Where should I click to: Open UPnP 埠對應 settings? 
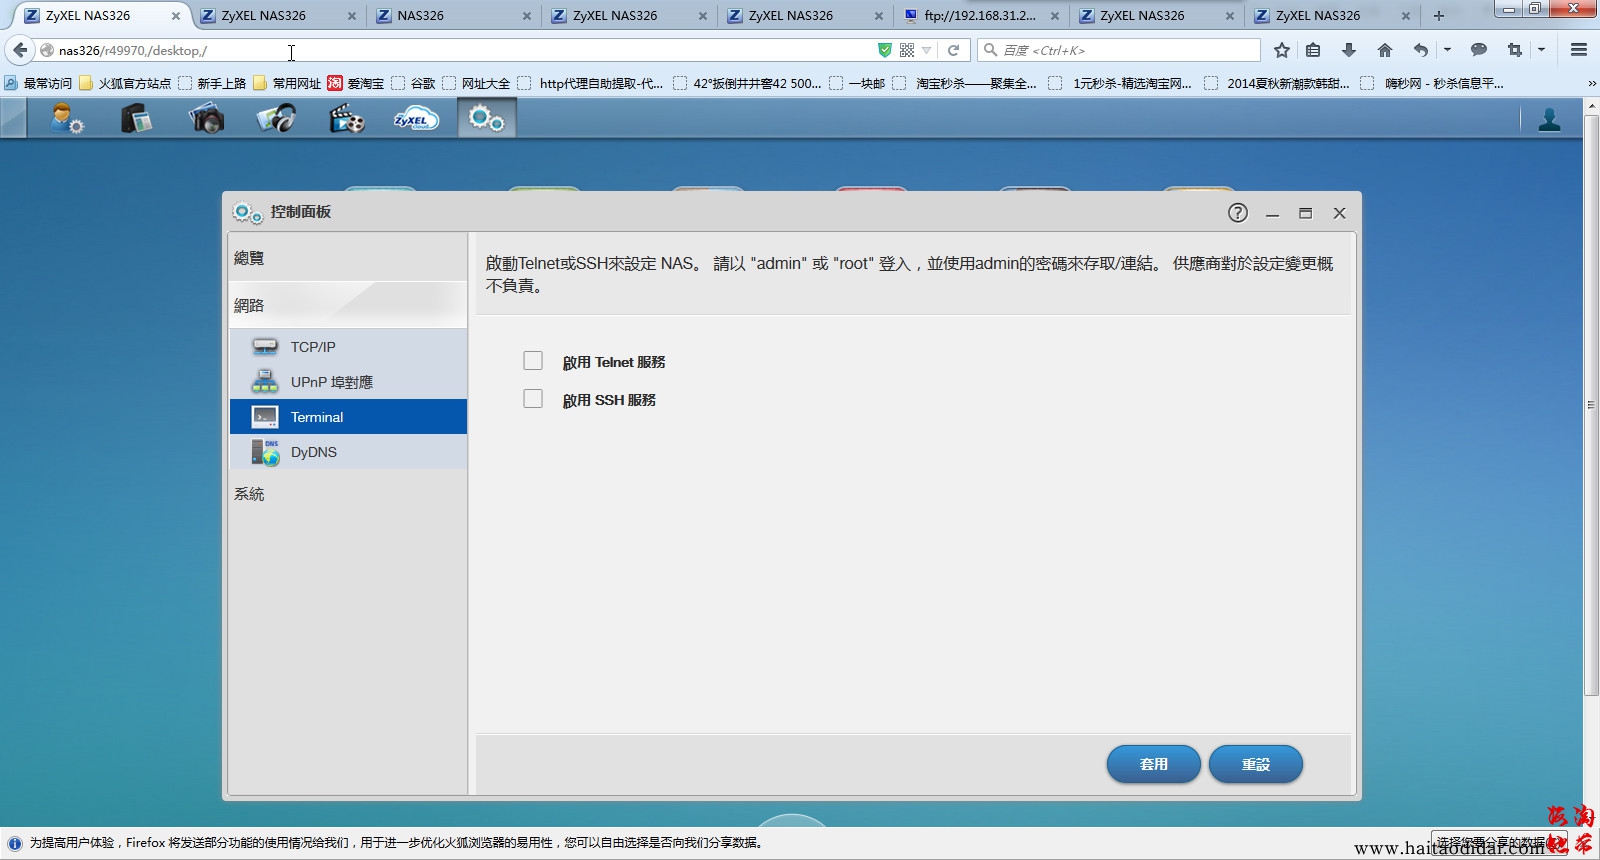coord(331,382)
